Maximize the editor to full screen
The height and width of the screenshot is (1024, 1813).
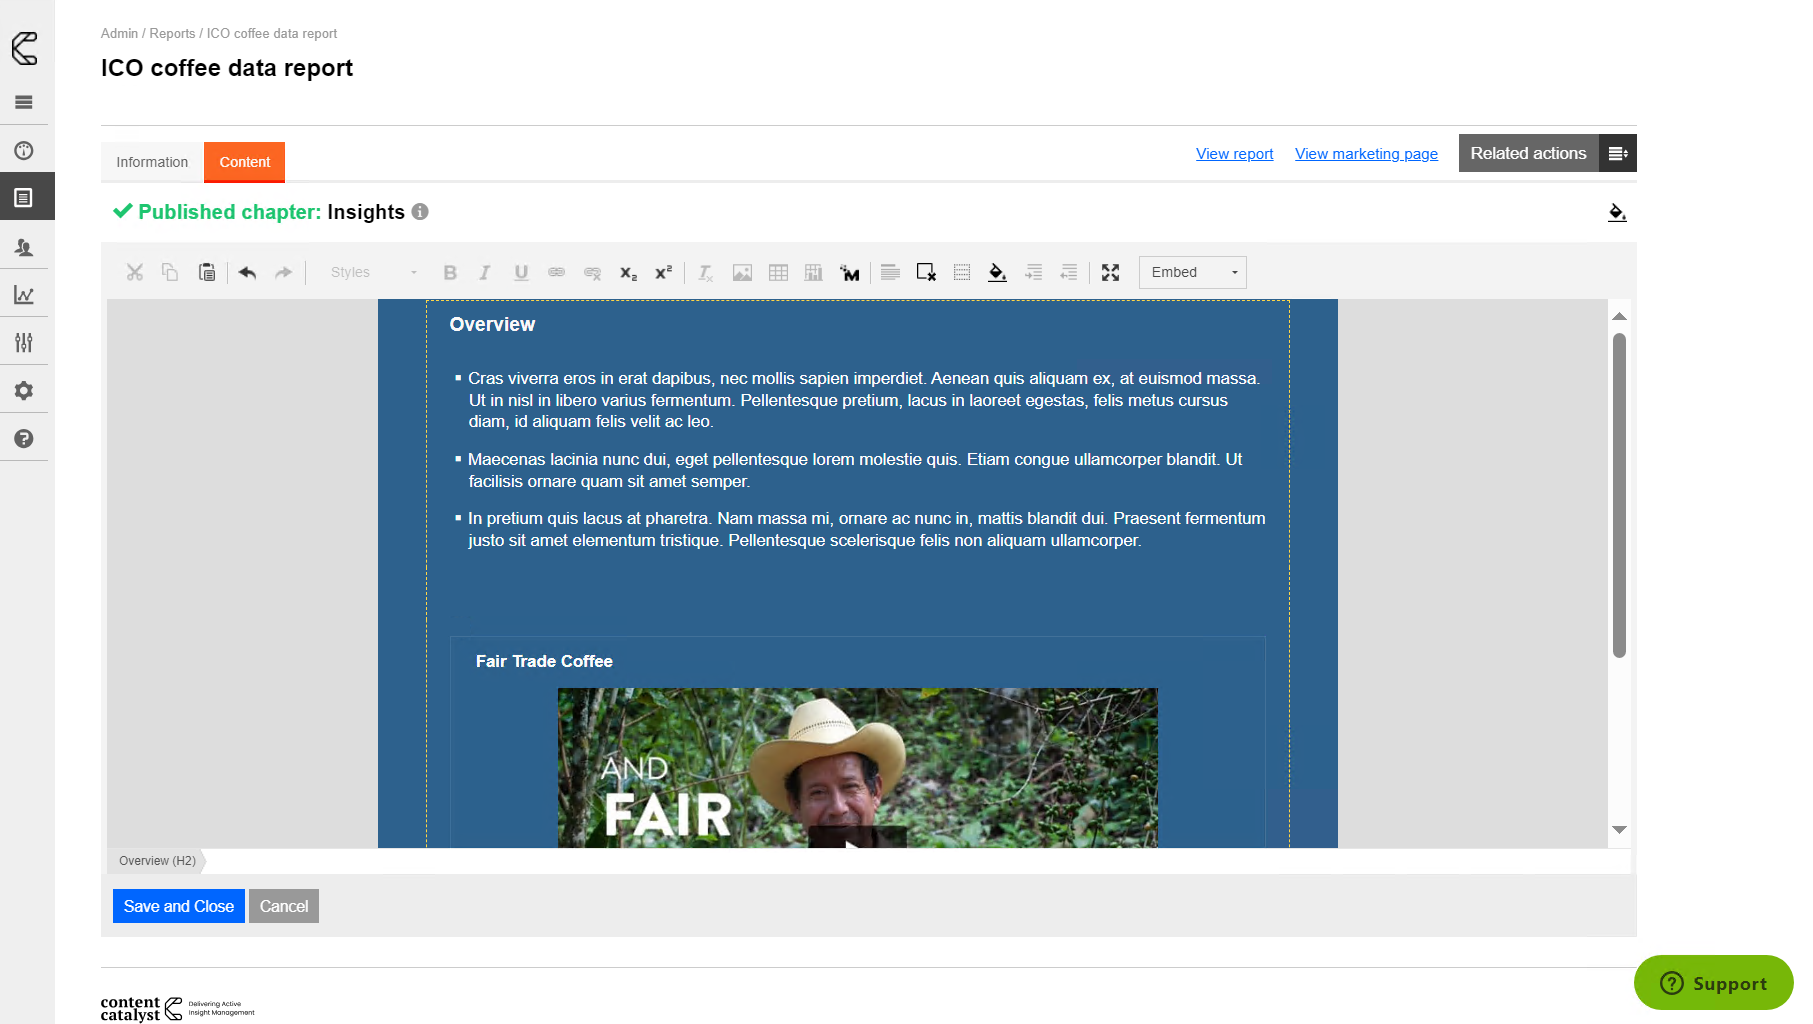1110,272
